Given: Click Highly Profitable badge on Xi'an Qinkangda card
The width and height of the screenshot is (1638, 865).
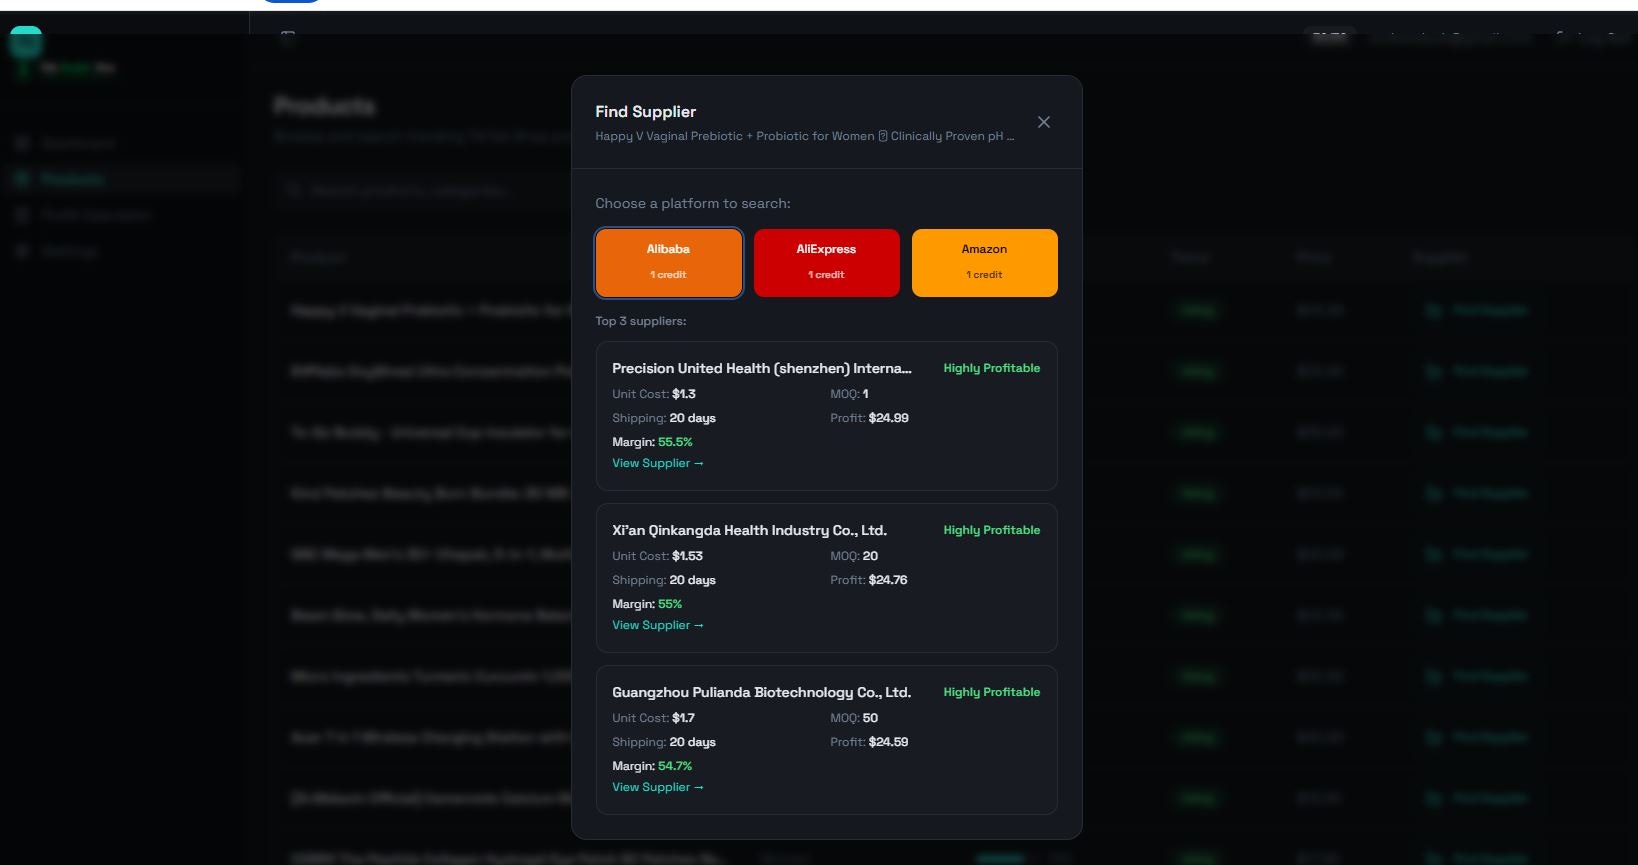Looking at the screenshot, I should pos(992,530).
